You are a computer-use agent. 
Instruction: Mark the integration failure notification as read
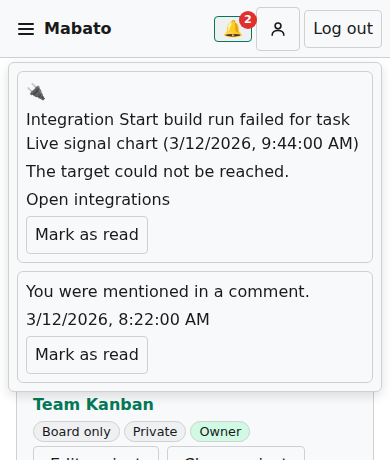(87, 235)
